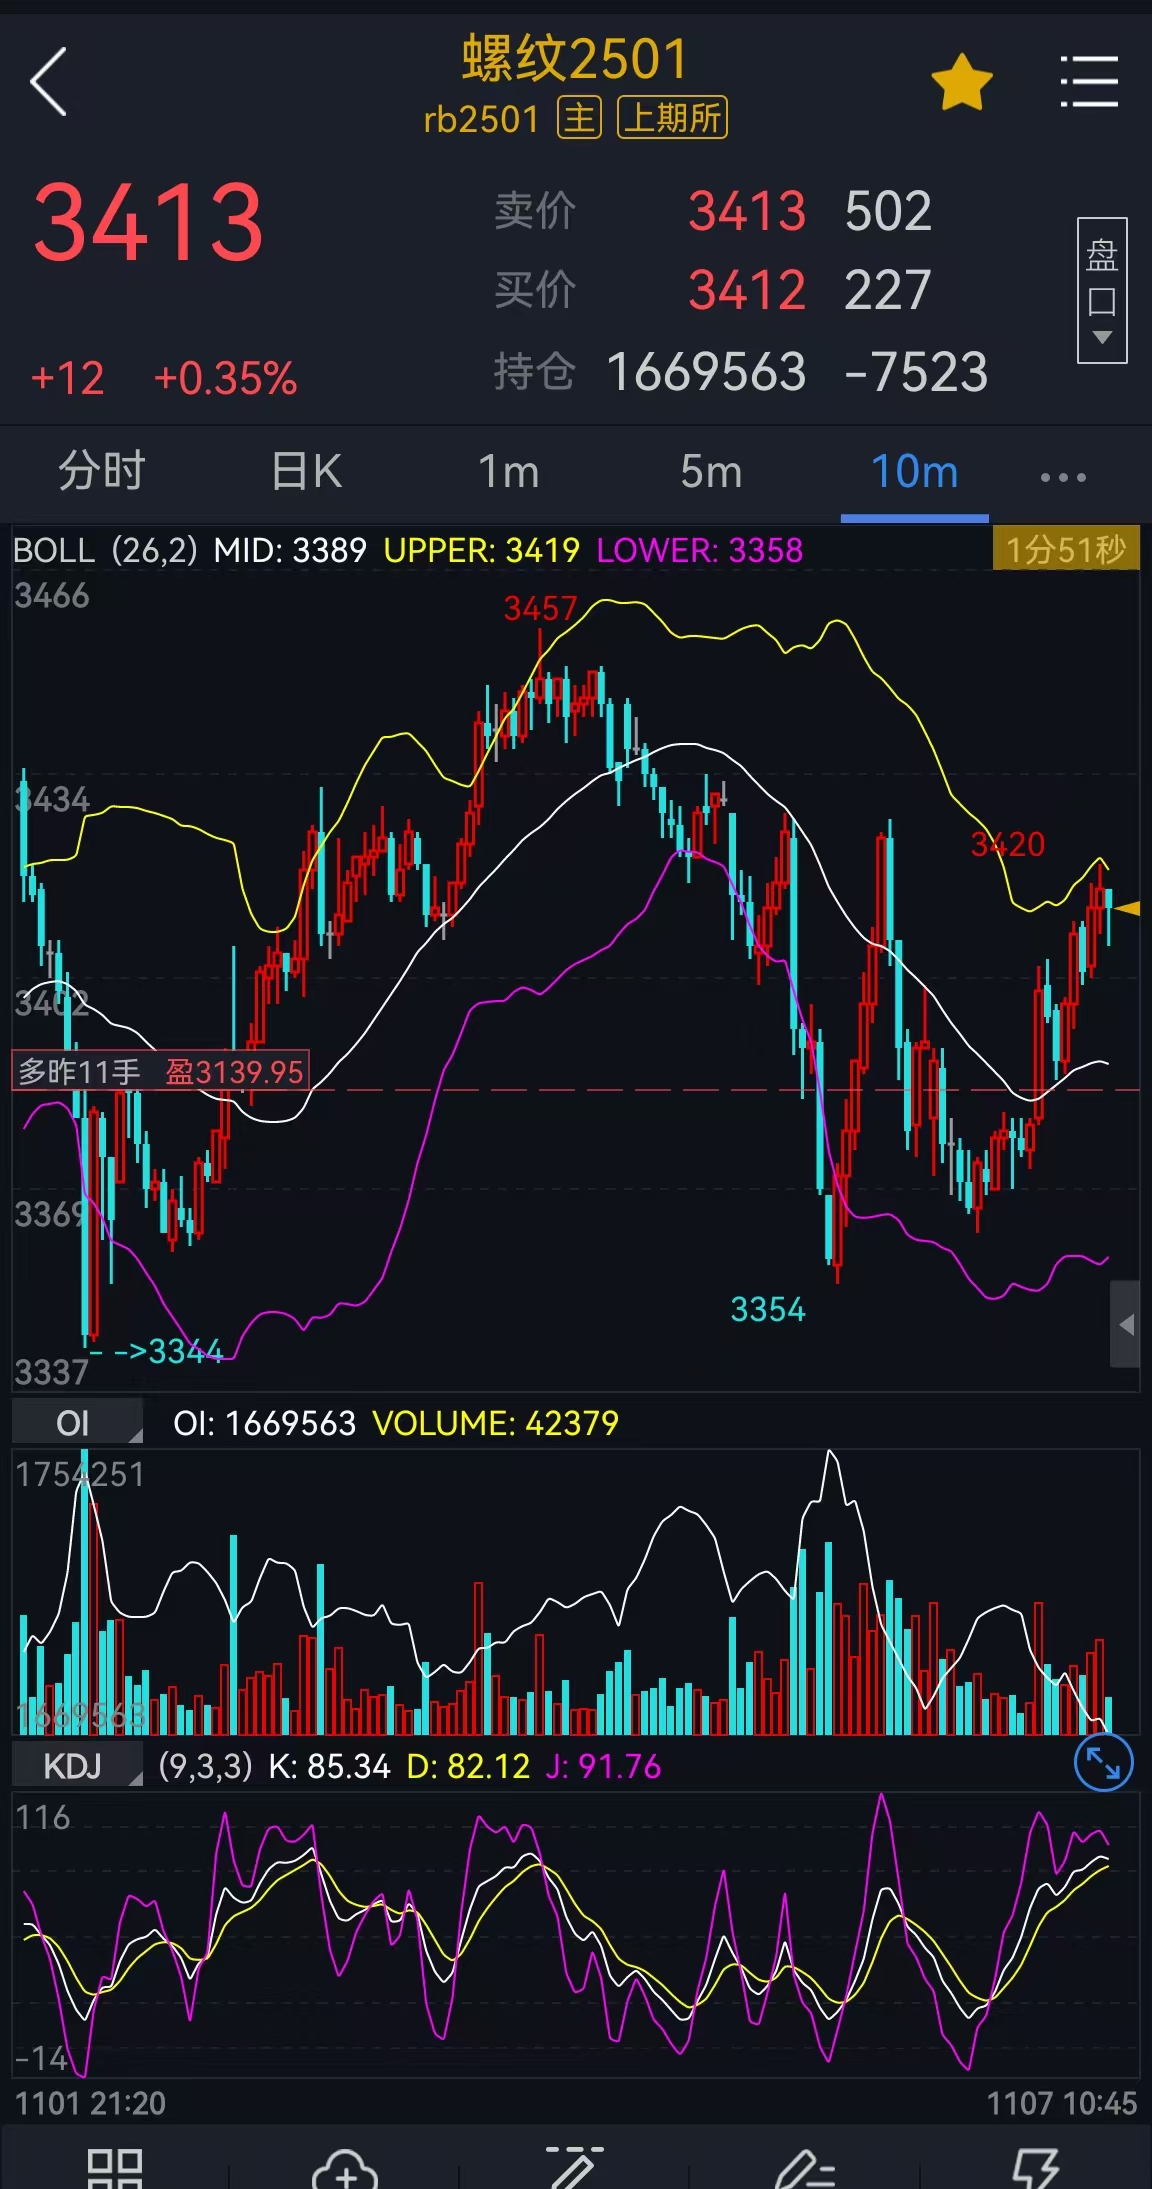Switch to the 日K tab
This screenshot has width=1152, height=2189.
coord(306,471)
